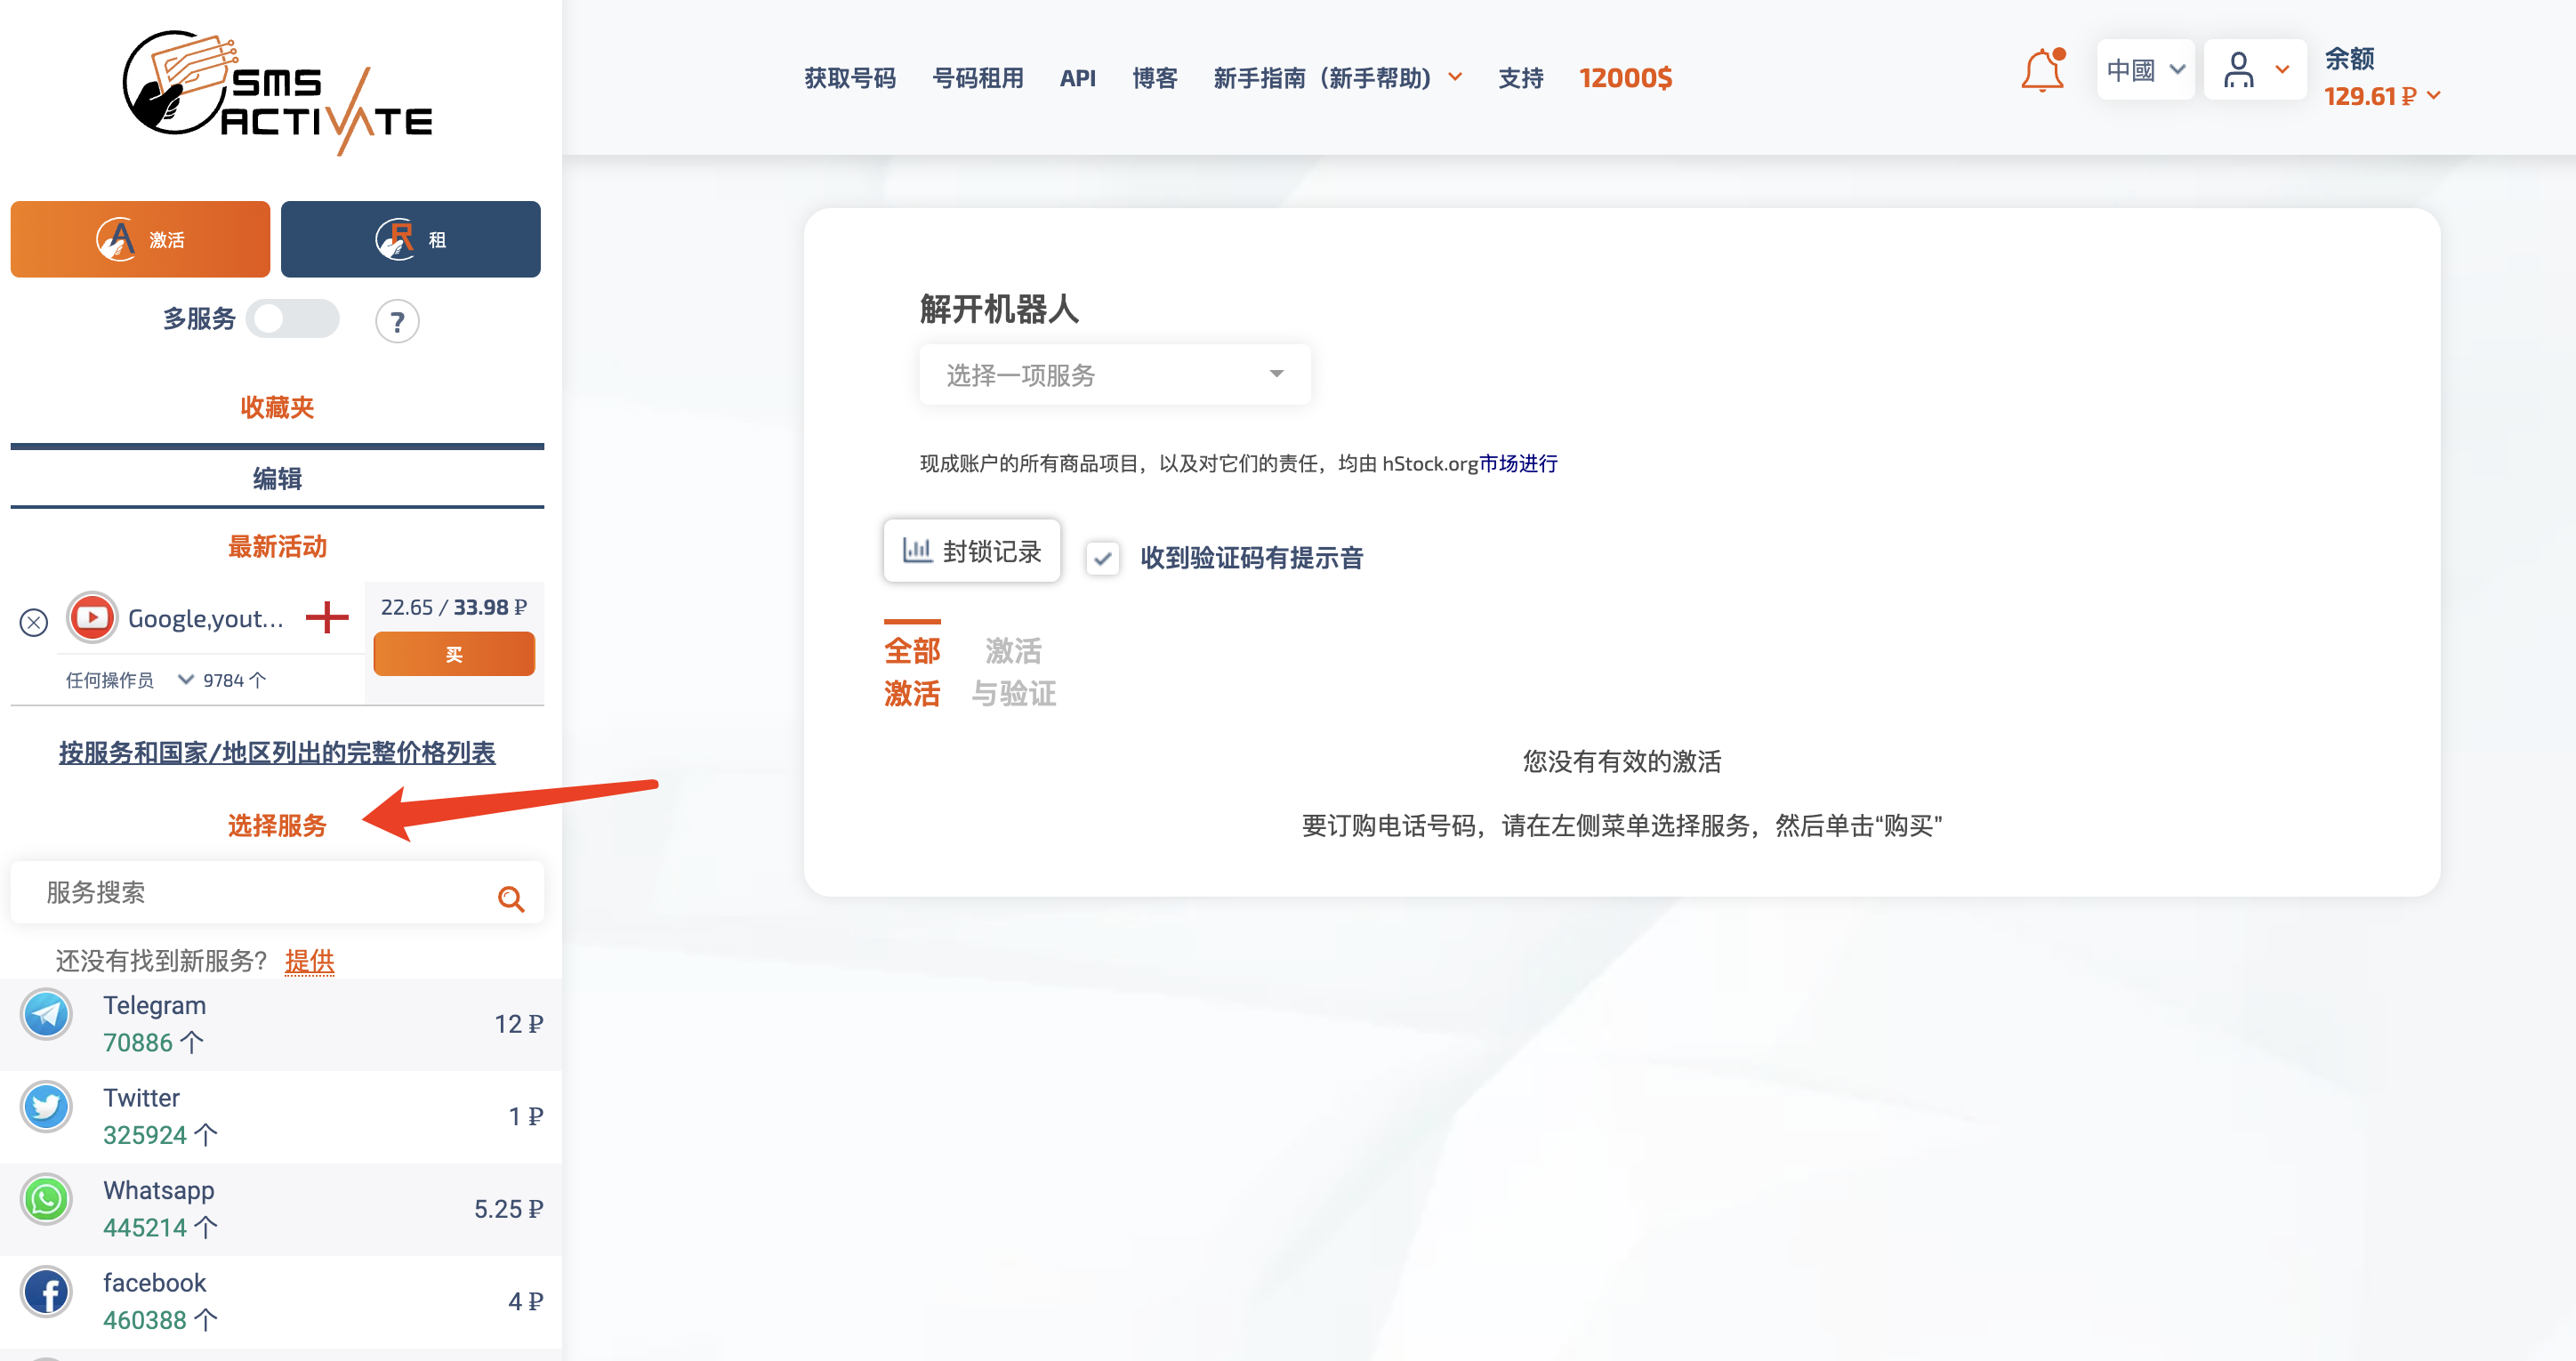This screenshot has height=1361, width=2576.
Task: Uncheck 收到验证码有提示音 checkbox
Action: point(1103,557)
